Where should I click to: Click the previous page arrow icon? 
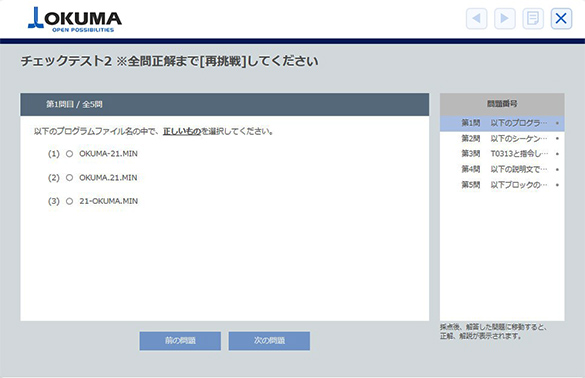tap(476, 18)
